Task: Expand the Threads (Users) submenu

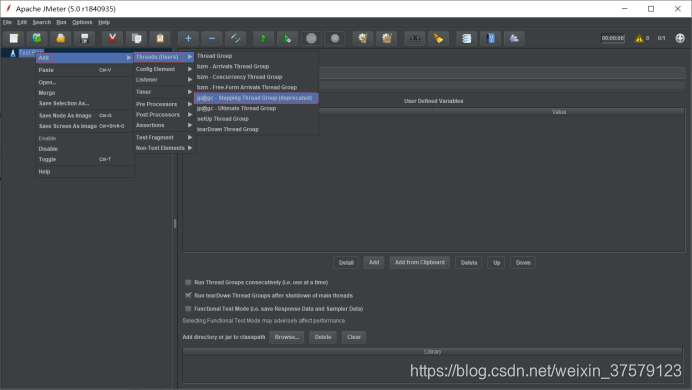Action: tap(164, 57)
